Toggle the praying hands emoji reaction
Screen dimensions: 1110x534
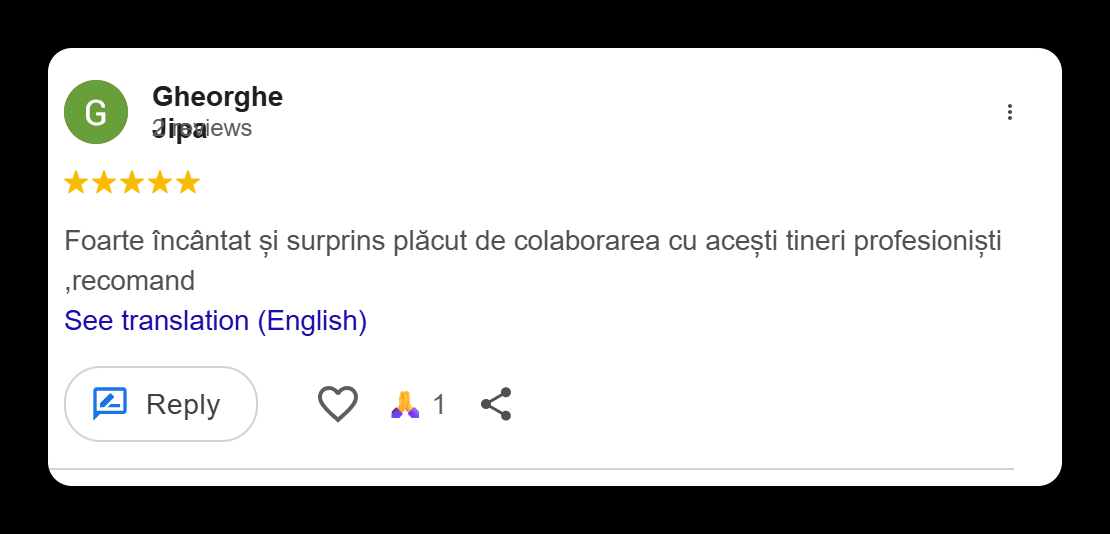pyautogui.click(x=405, y=404)
